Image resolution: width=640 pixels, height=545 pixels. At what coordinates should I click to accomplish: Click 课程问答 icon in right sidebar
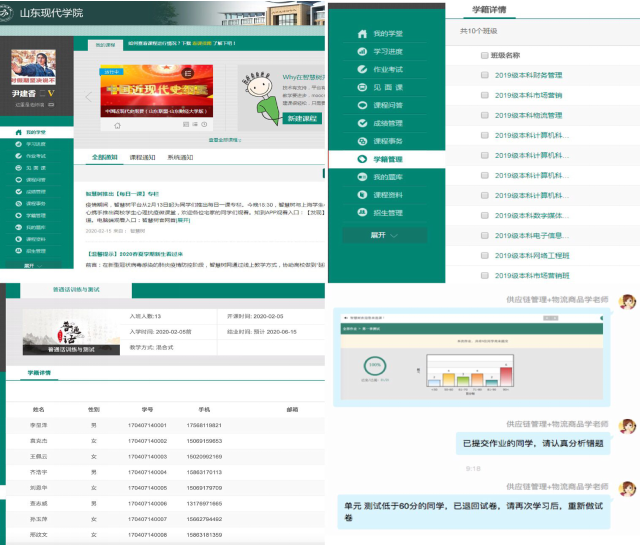coord(362,105)
